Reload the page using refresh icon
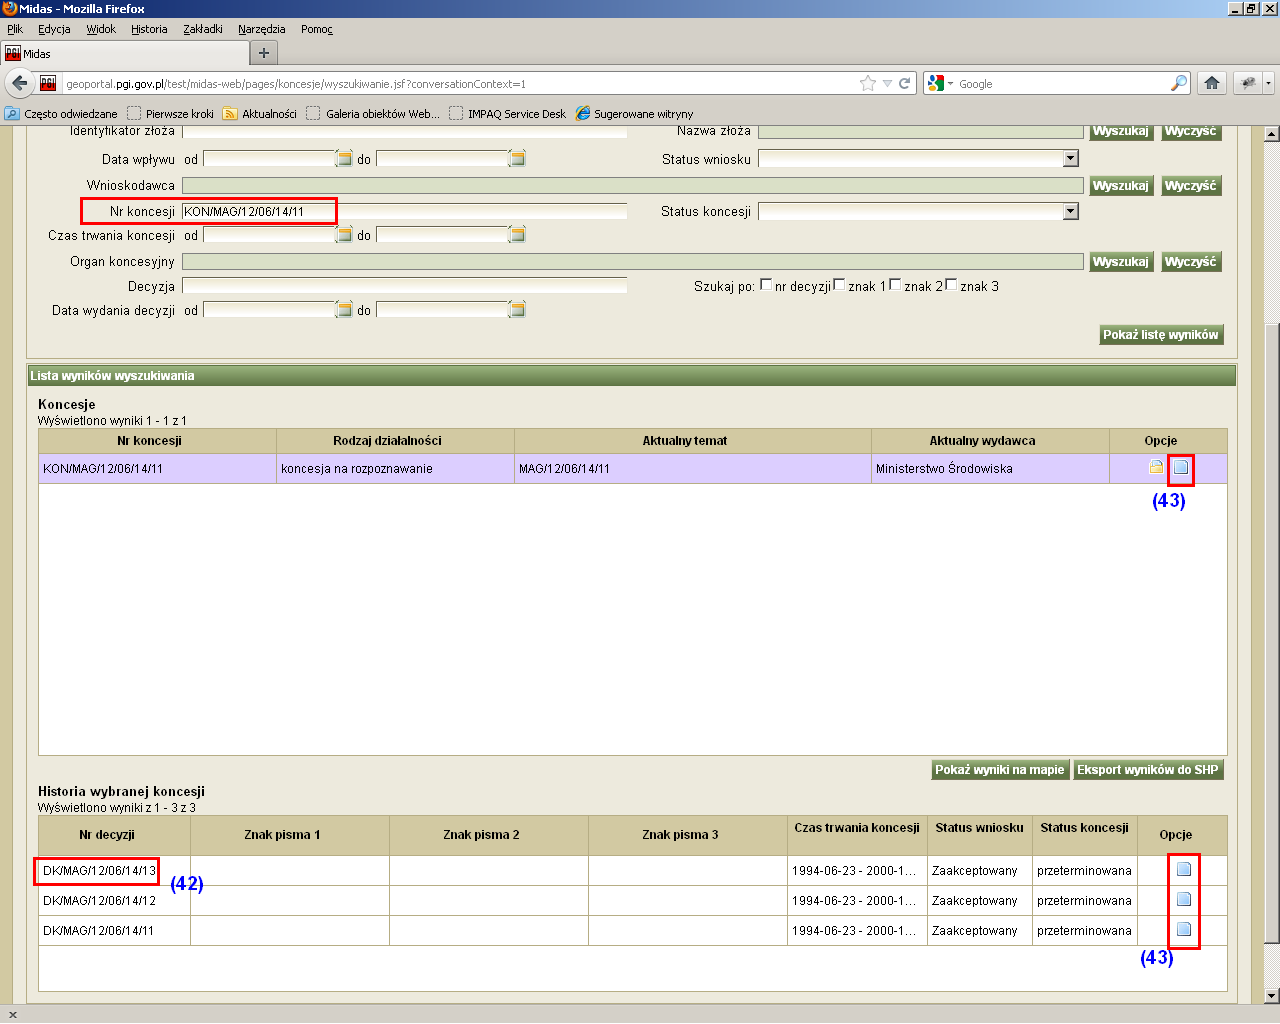 904,83
